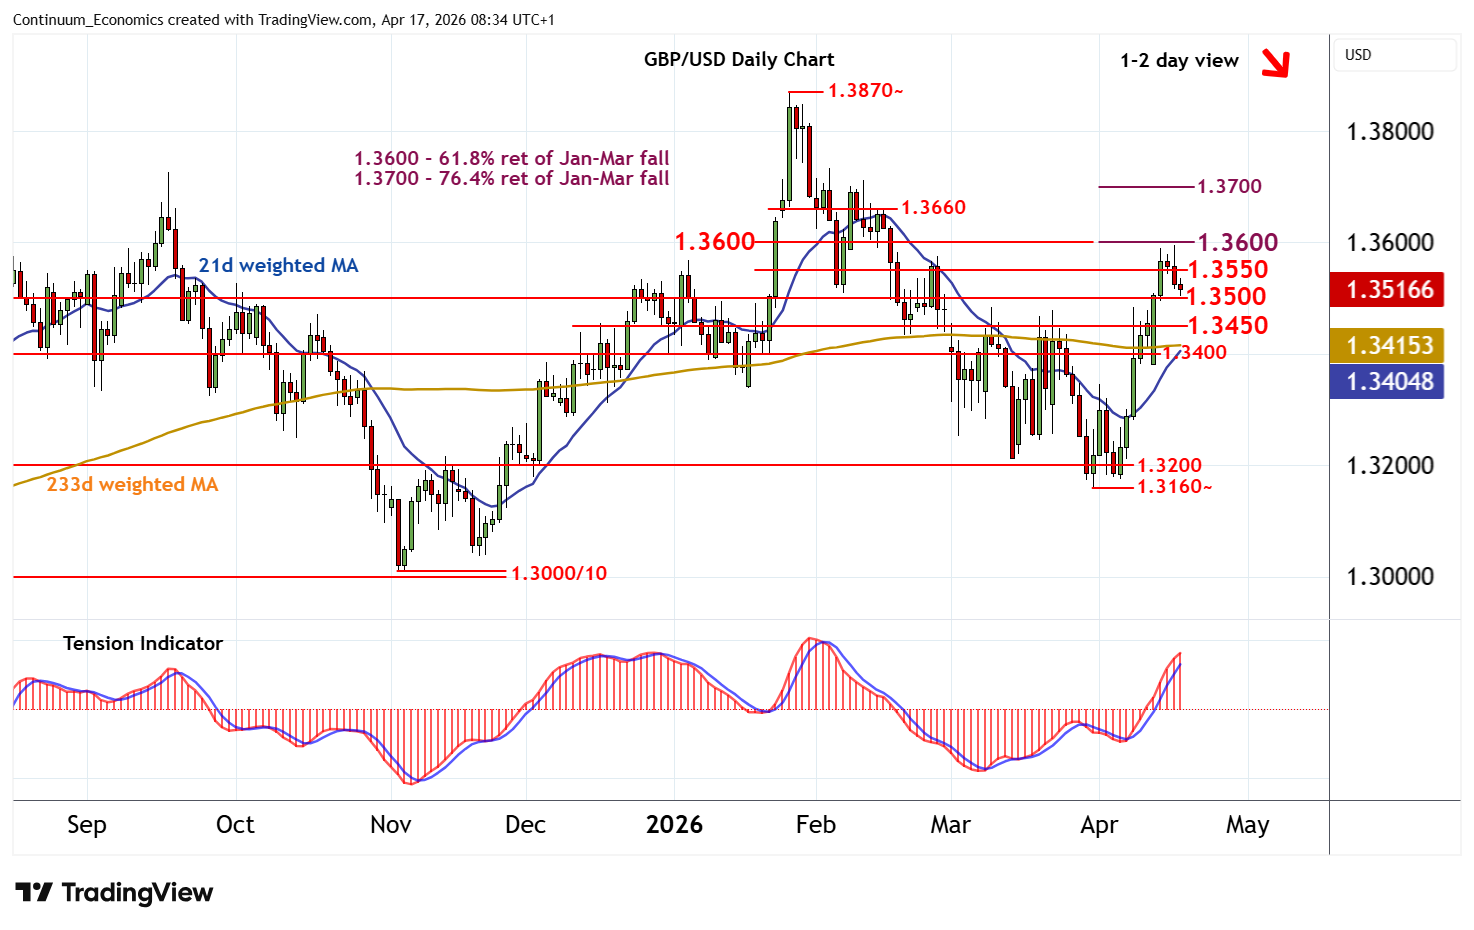The image size is (1474, 930).
Task: Click the 1.3160~ low support label
Action: (1174, 487)
